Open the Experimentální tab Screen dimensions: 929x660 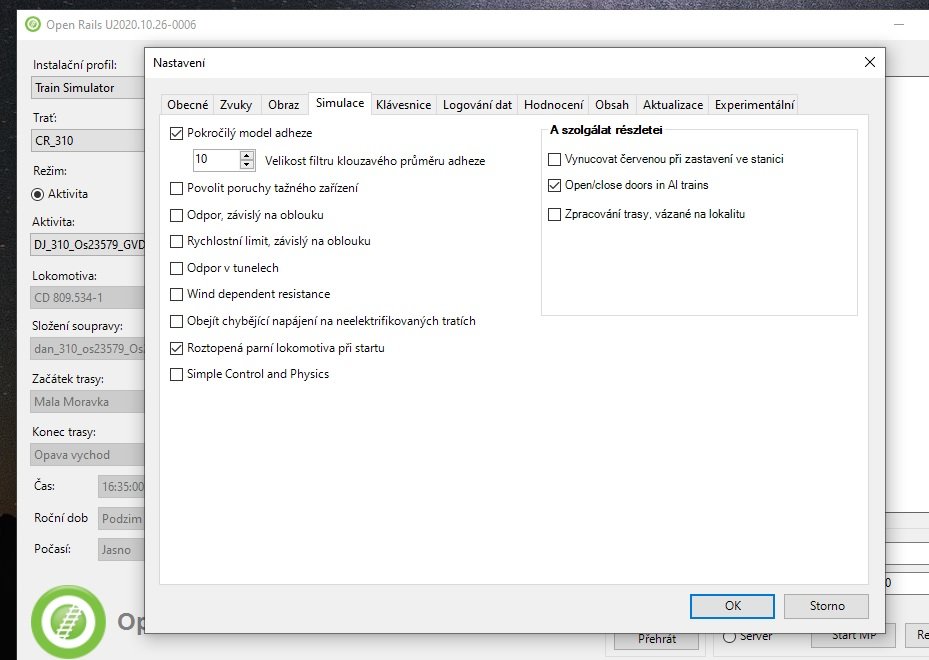tap(754, 104)
